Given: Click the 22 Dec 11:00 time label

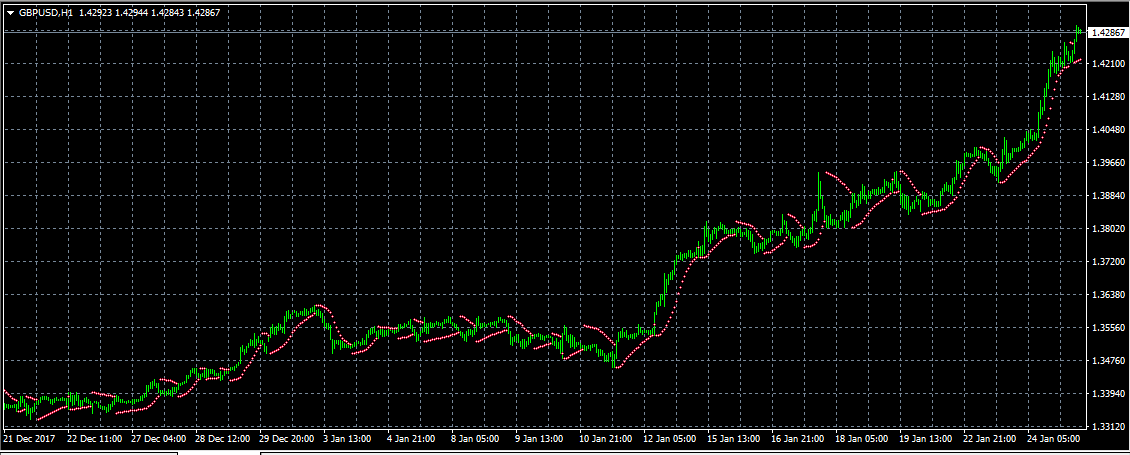Looking at the screenshot, I should (x=93, y=438).
